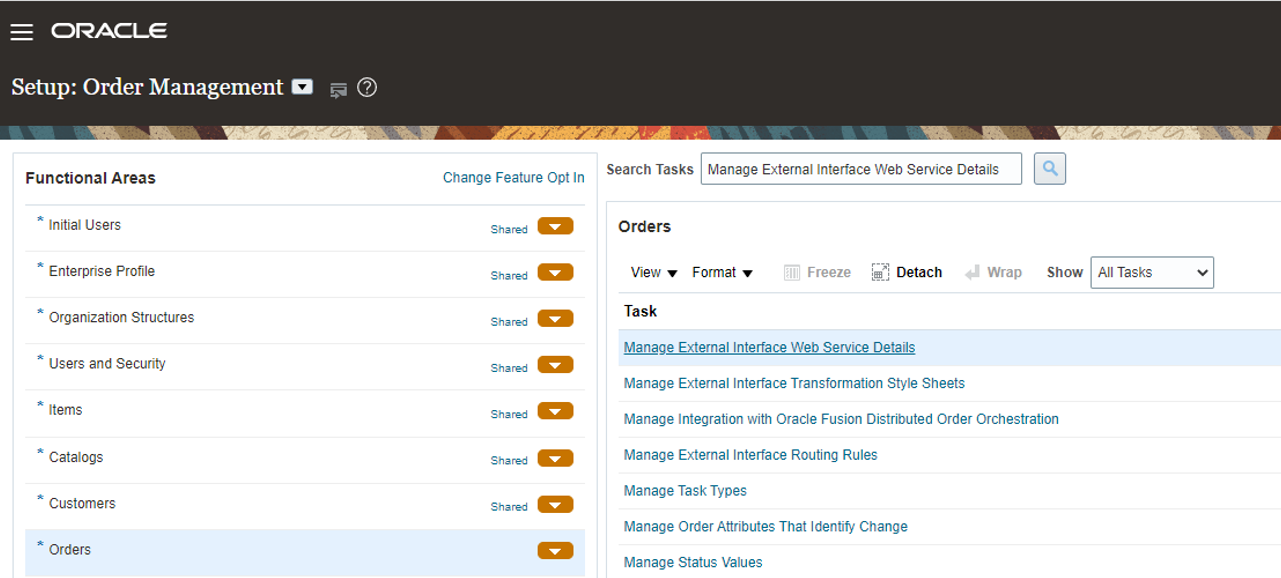This screenshot has width=1281, height=578.
Task: Select the Initial Users functional area
Action: 85,225
